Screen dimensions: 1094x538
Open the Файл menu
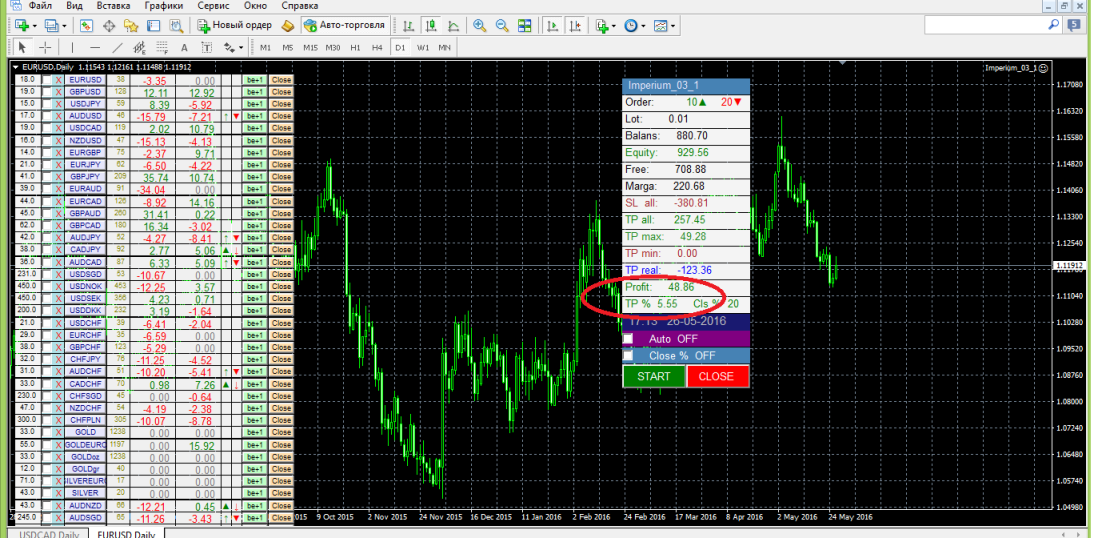40,6
